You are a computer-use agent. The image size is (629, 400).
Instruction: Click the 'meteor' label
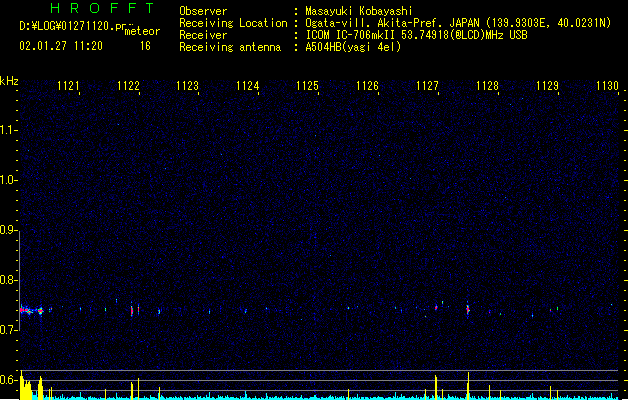point(142,31)
